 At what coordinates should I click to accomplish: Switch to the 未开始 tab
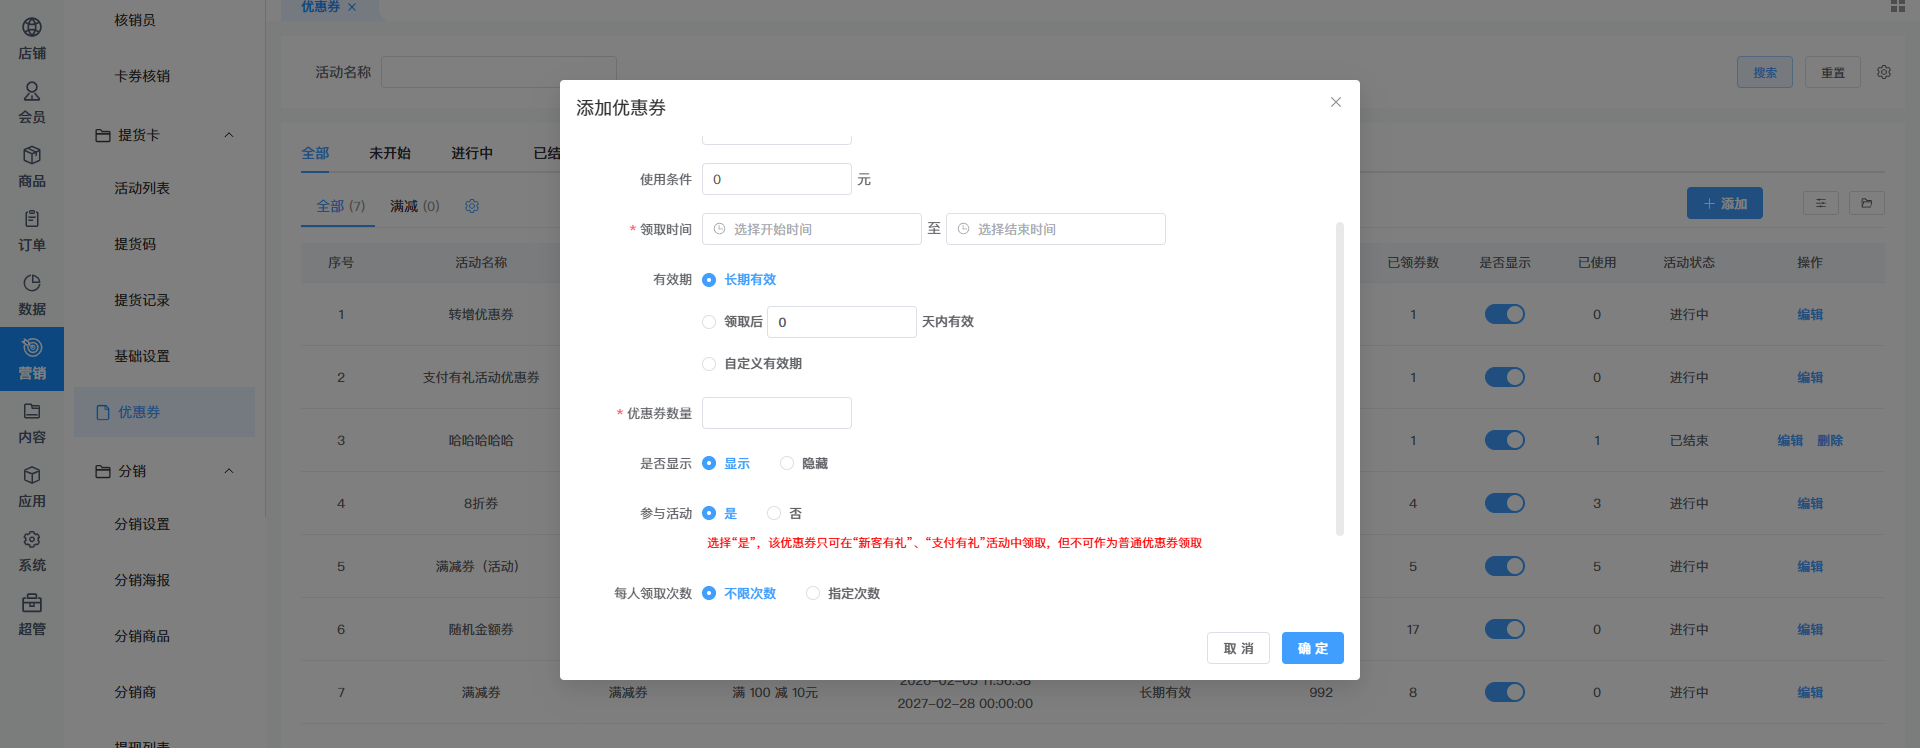tap(390, 153)
